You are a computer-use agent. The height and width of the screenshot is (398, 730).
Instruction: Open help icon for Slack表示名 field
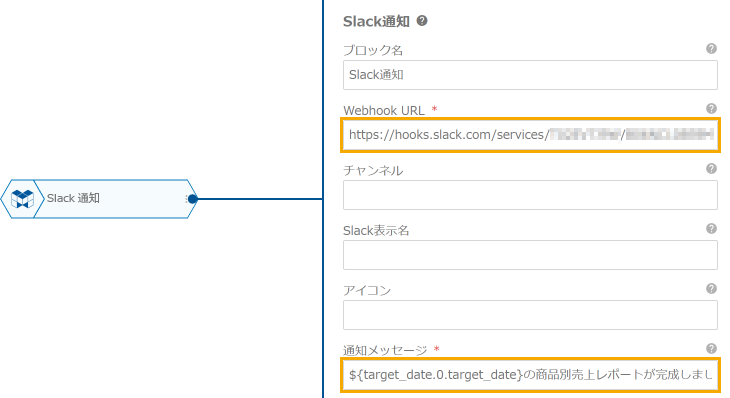(711, 229)
